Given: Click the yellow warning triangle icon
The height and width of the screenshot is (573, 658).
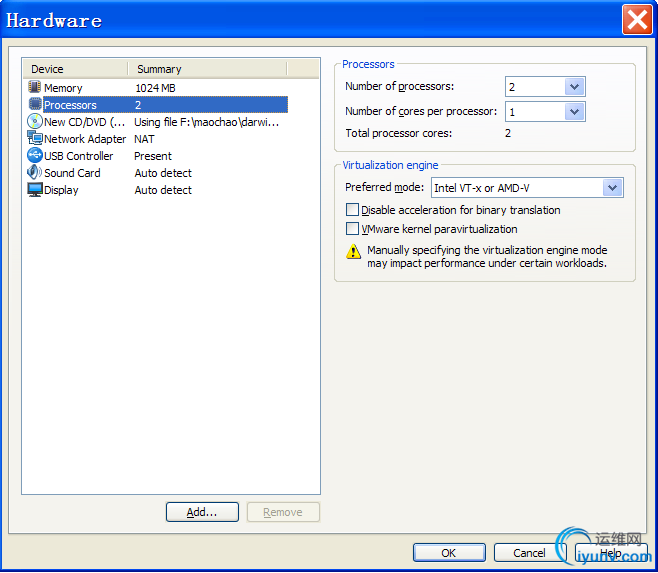Looking at the screenshot, I should click(x=353, y=252).
